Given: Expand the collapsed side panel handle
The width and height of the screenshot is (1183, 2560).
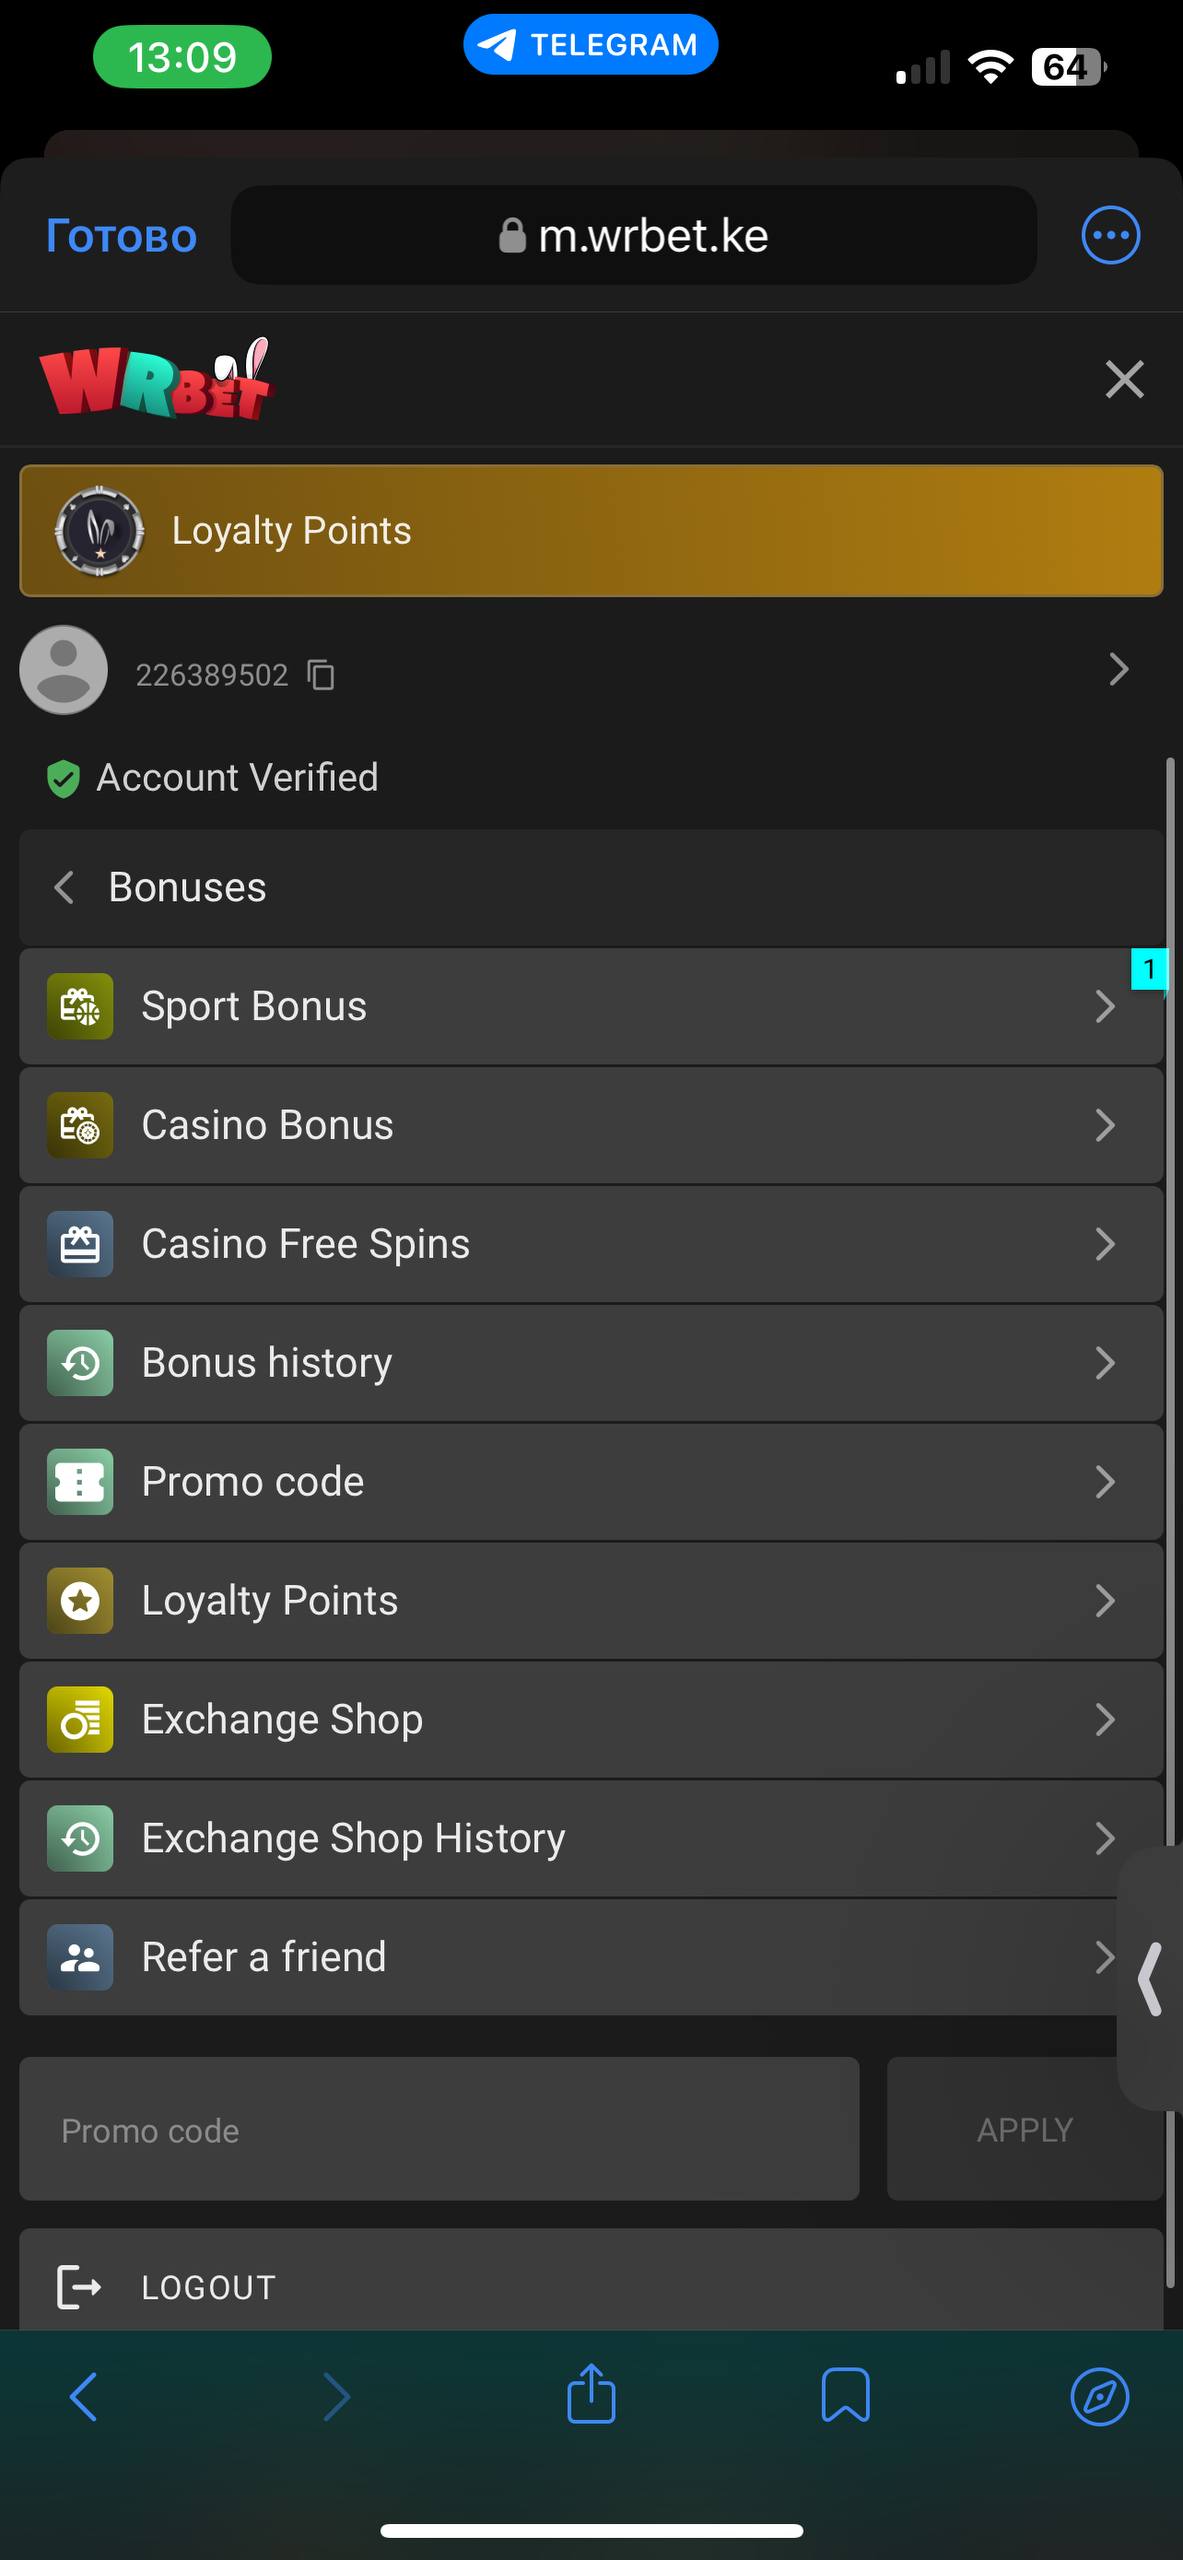Looking at the screenshot, I should (x=1151, y=1978).
